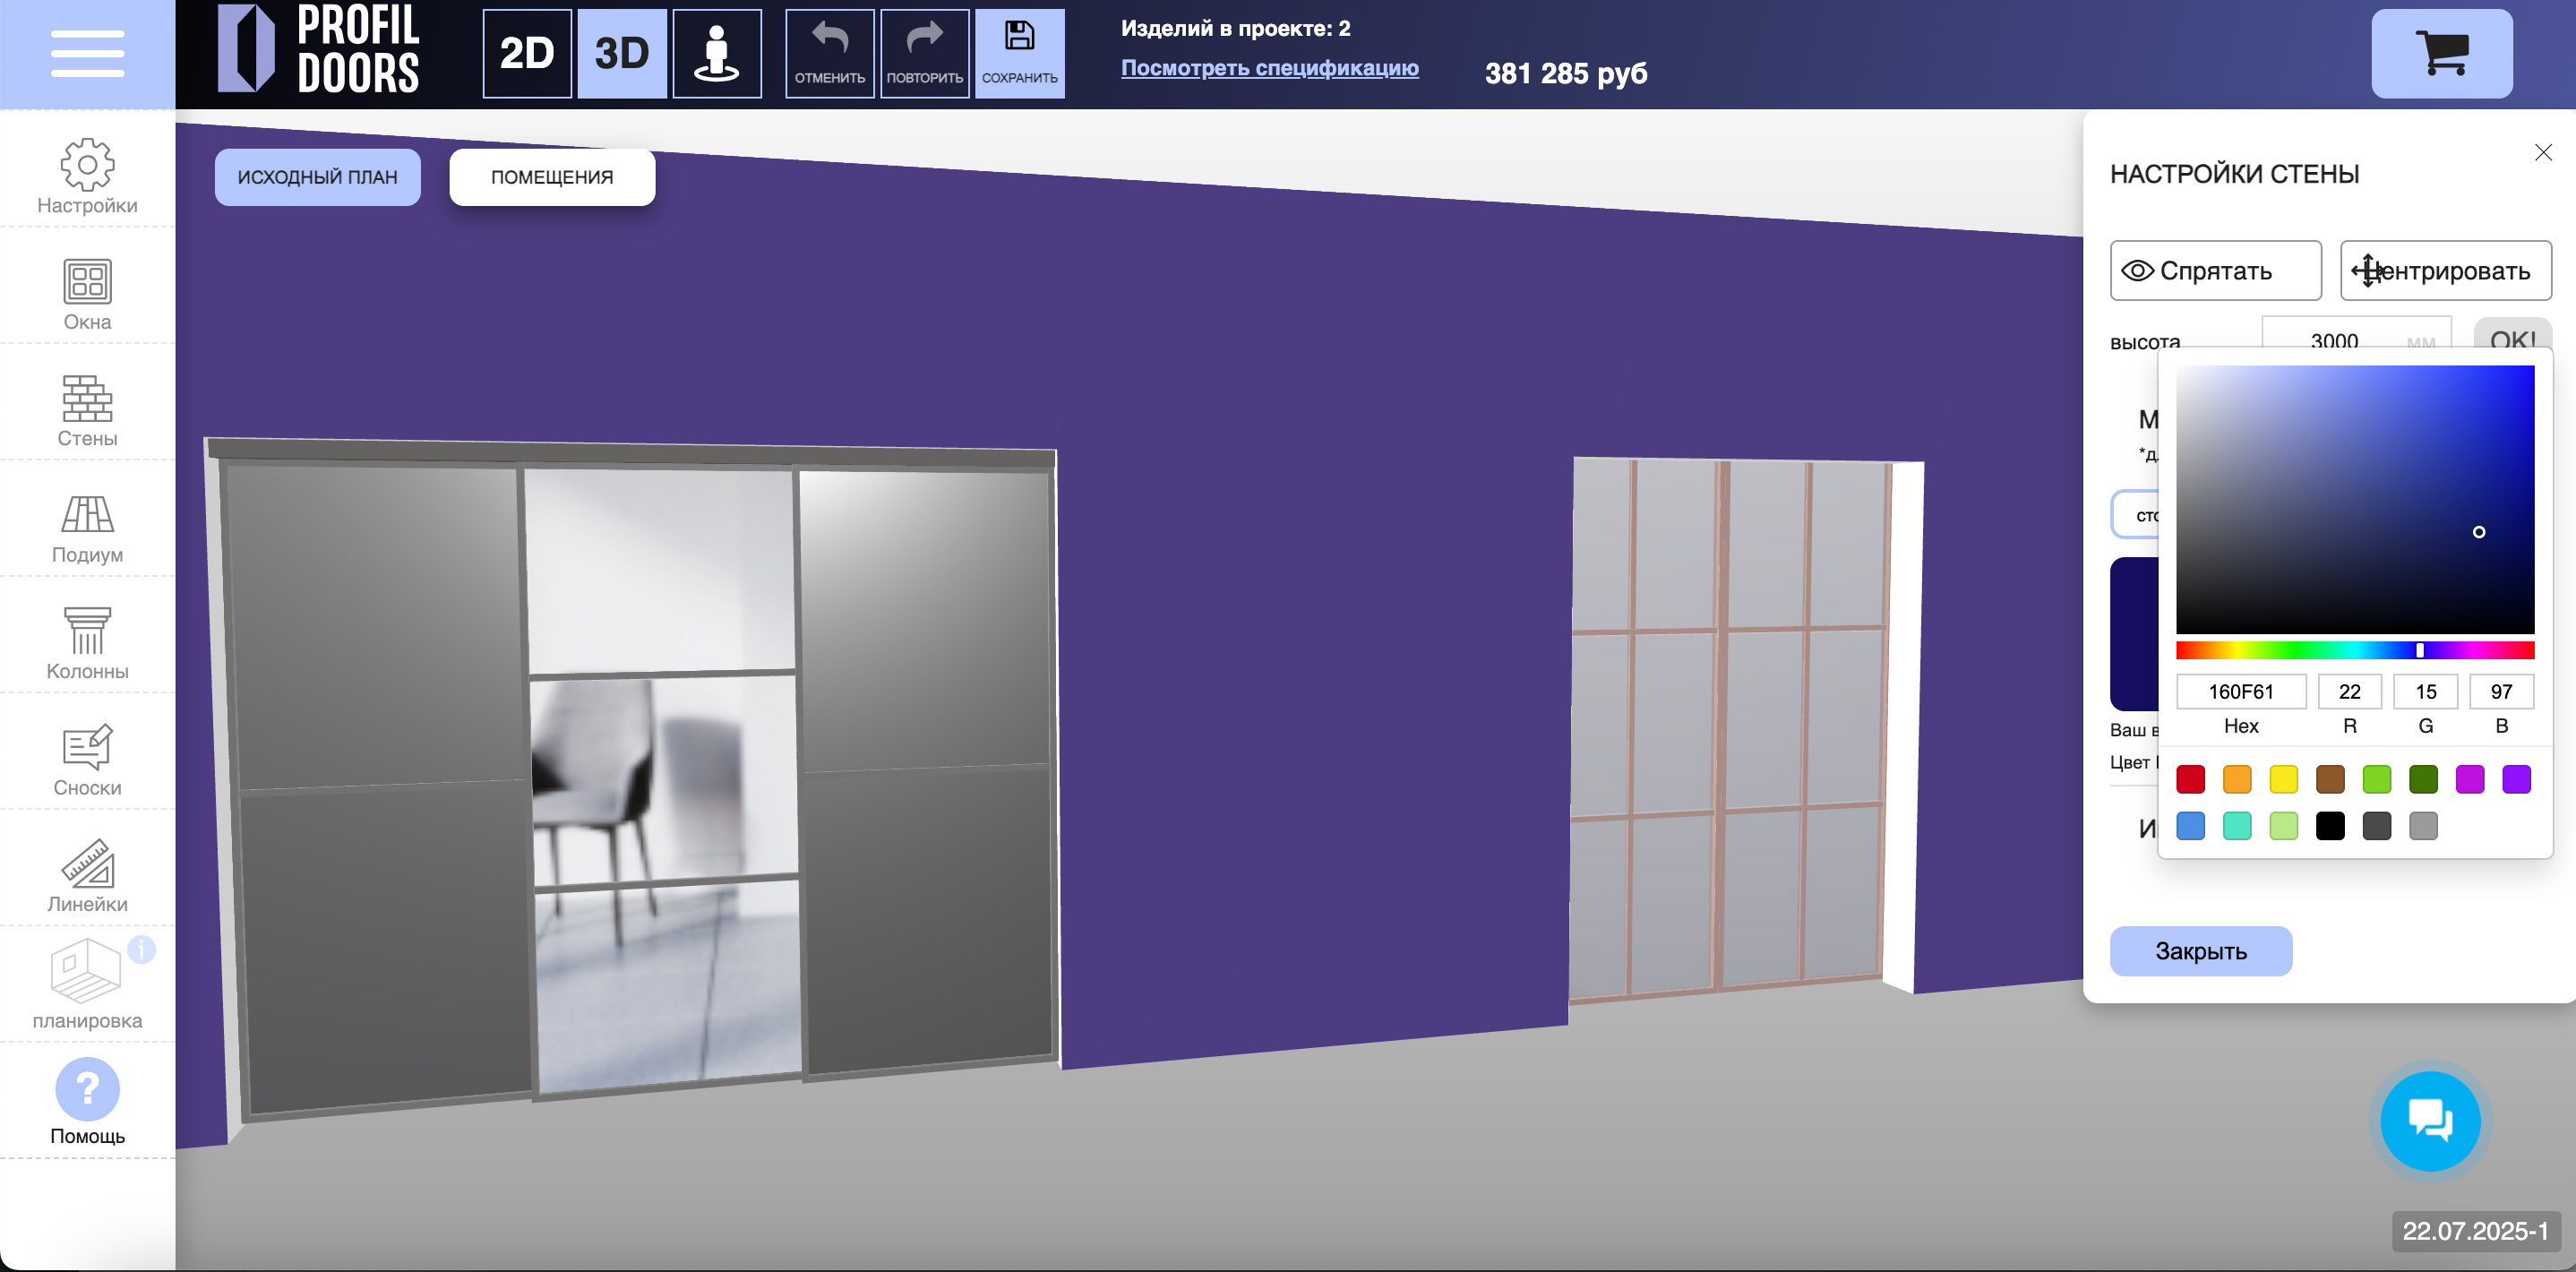Viewport: 2576px width, 1272px height.
Task: Click the Profil Doors logo
Action: [319, 50]
